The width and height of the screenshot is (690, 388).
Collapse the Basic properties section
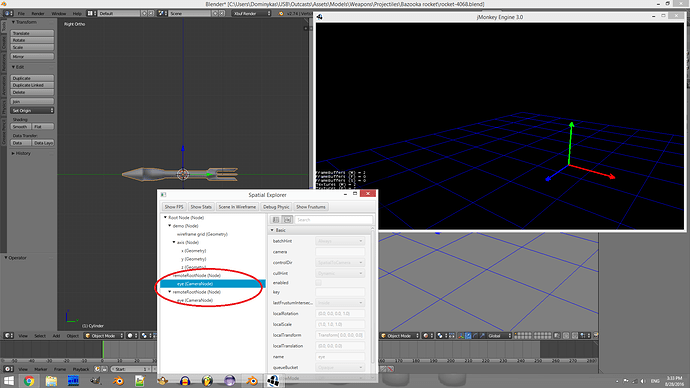(x=272, y=230)
